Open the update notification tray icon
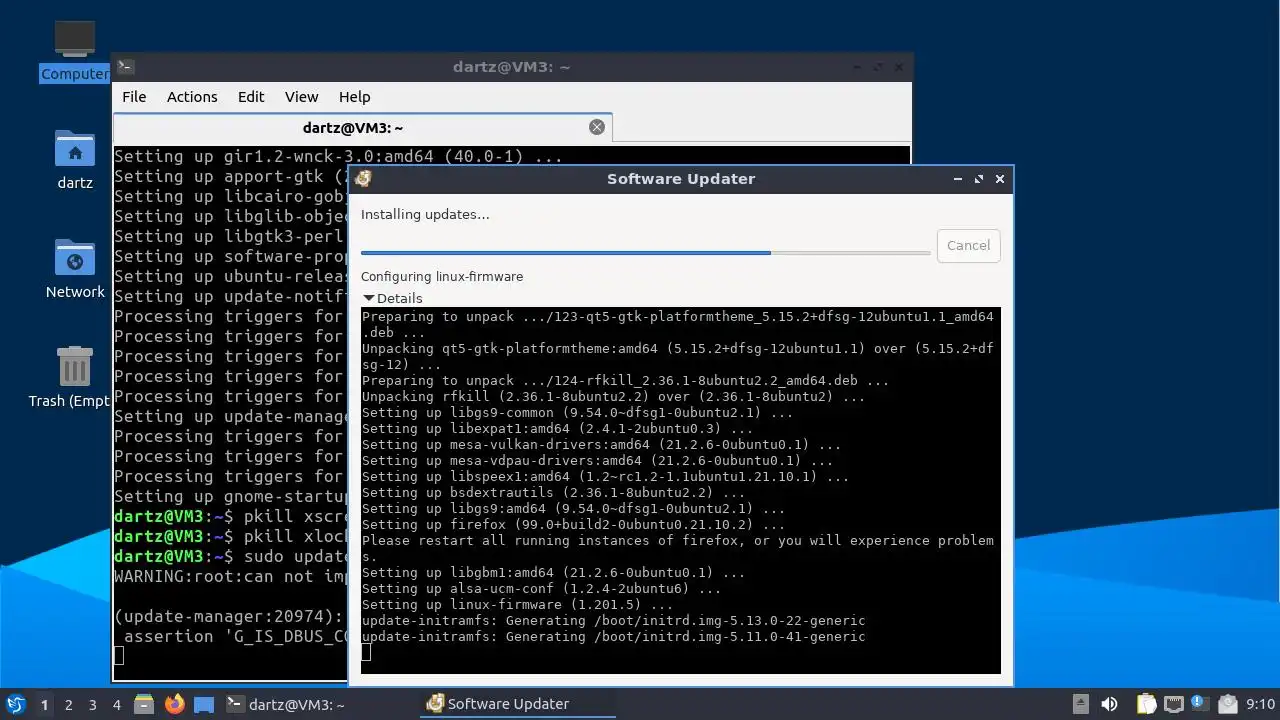The image size is (1280, 720). click(1200, 704)
